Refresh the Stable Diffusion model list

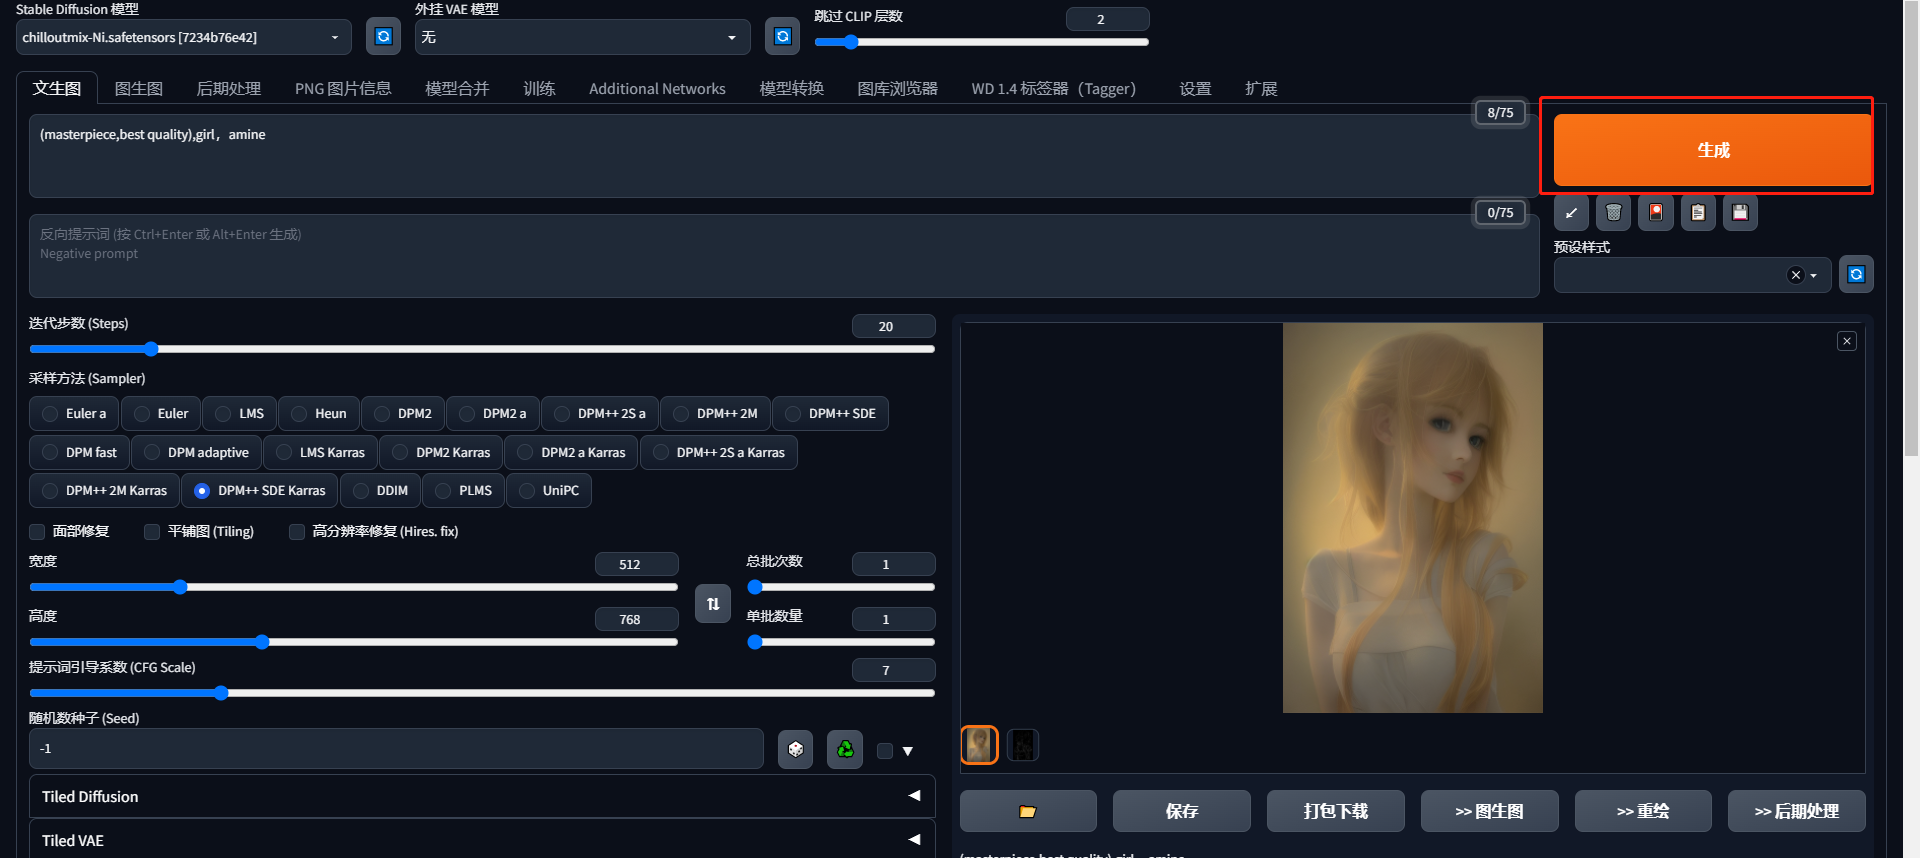(383, 37)
